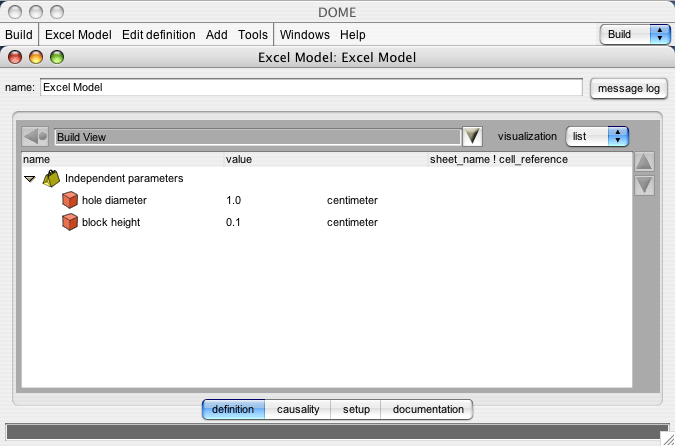This screenshot has height=446, width=675.
Task: Close the Excel Model window with red button
Action: coord(15,57)
